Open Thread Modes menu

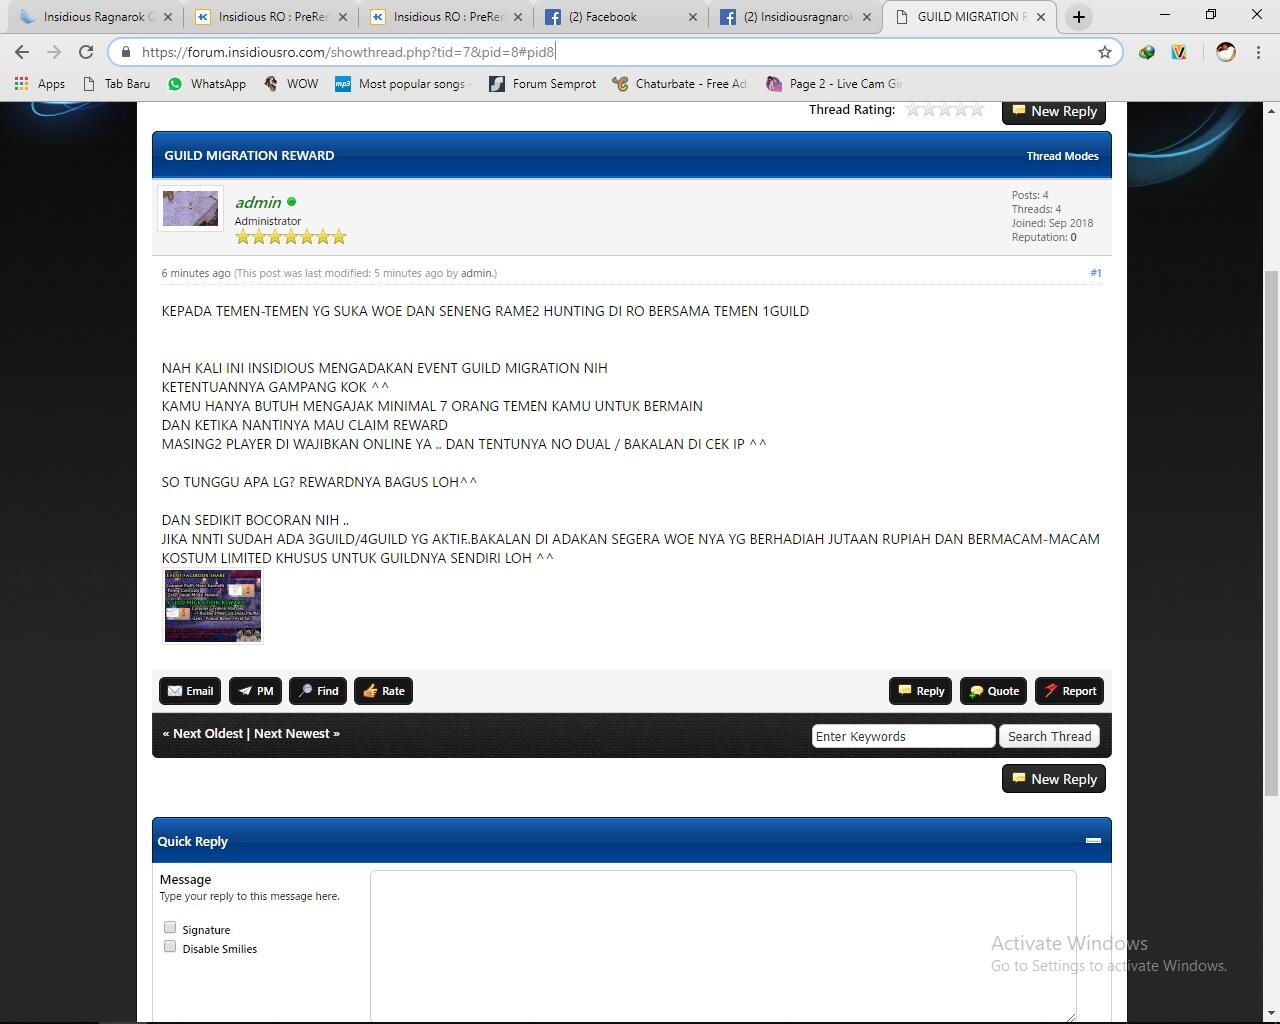pos(1062,156)
